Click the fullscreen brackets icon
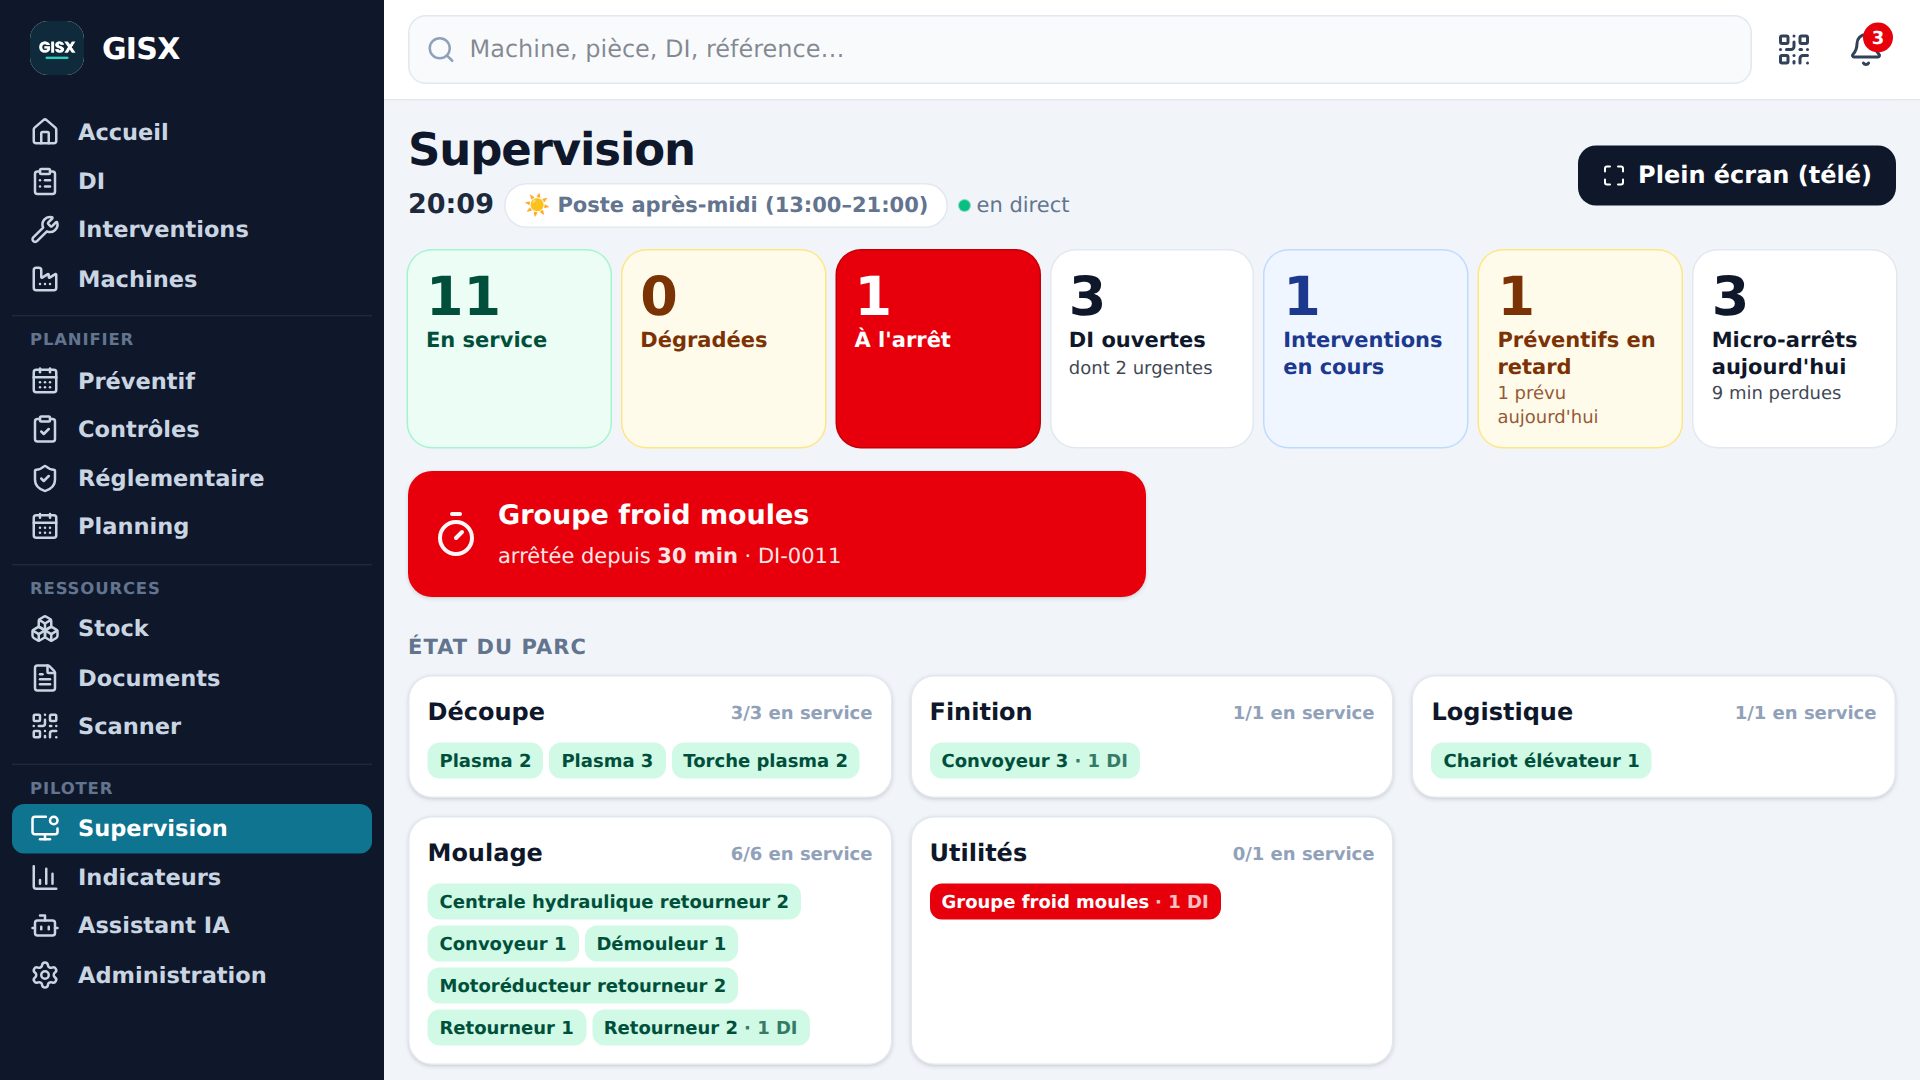The image size is (1920, 1080). tap(1614, 176)
